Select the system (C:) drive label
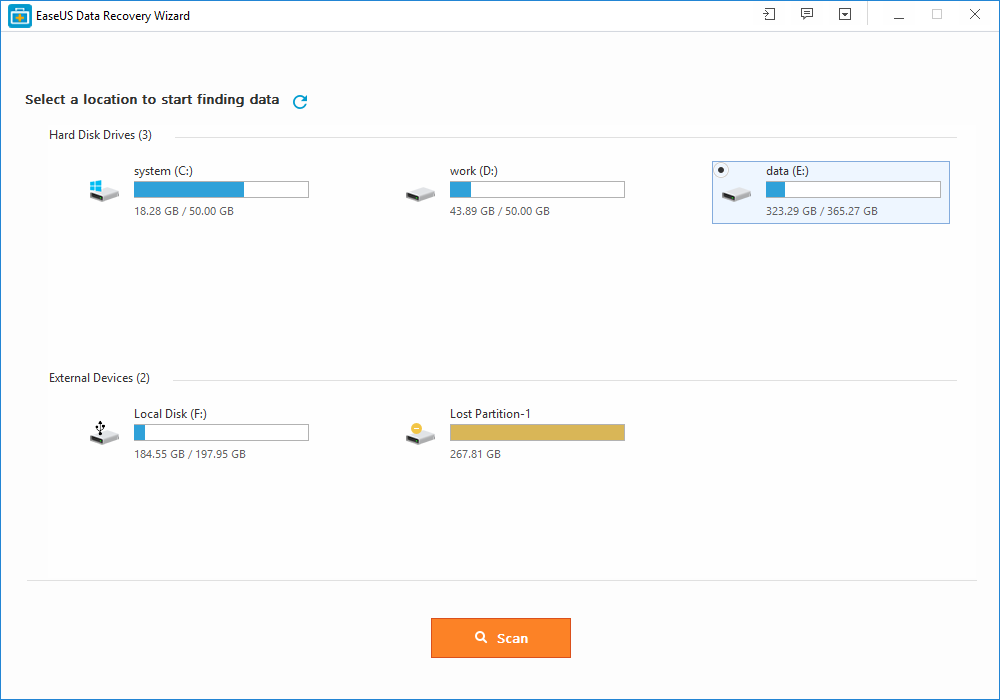Viewport: 1000px width, 700px height. (163, 171)
